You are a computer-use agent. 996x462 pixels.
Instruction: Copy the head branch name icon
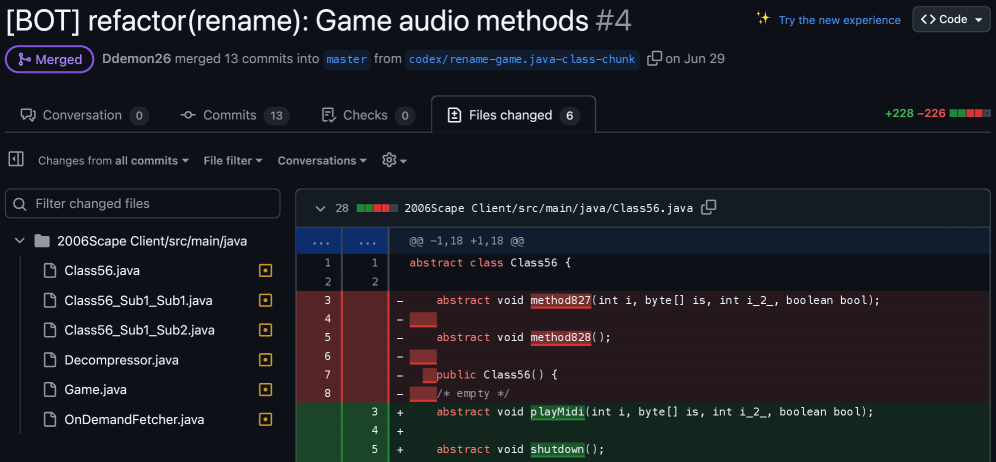click(654, 59)
